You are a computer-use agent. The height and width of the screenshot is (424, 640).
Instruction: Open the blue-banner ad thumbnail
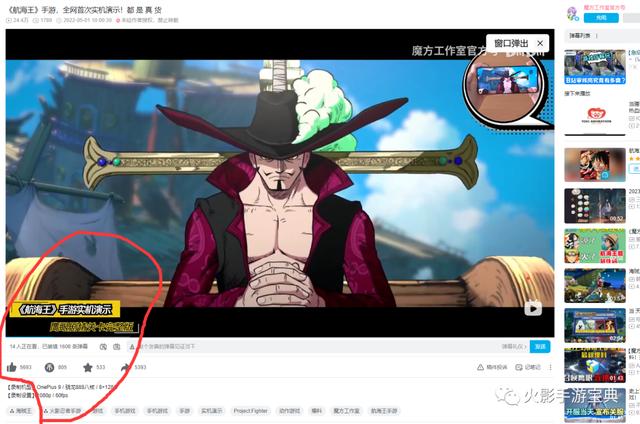(595, 67)
